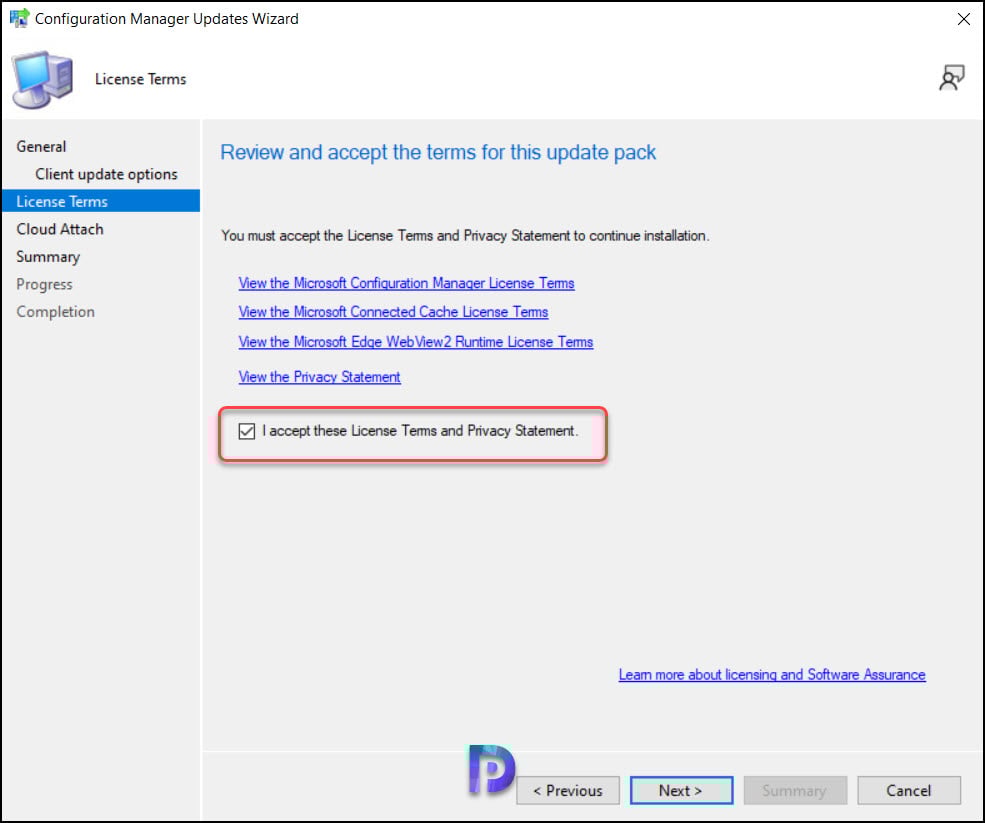The image size is (985, 823).
Task: Select the Progress step in sidebar
Action: 44,284
